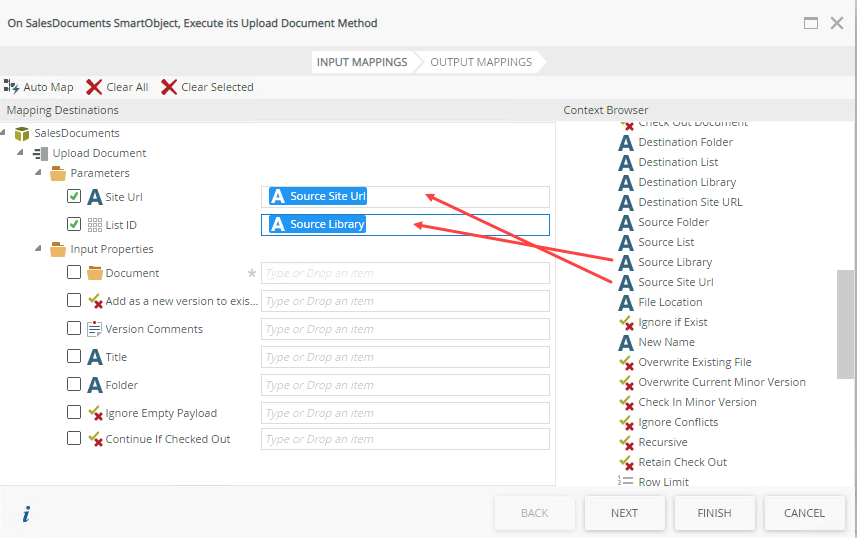This screenshot has height=538, width=857.
Task: Click the Finish button
Action: [714, 513]
